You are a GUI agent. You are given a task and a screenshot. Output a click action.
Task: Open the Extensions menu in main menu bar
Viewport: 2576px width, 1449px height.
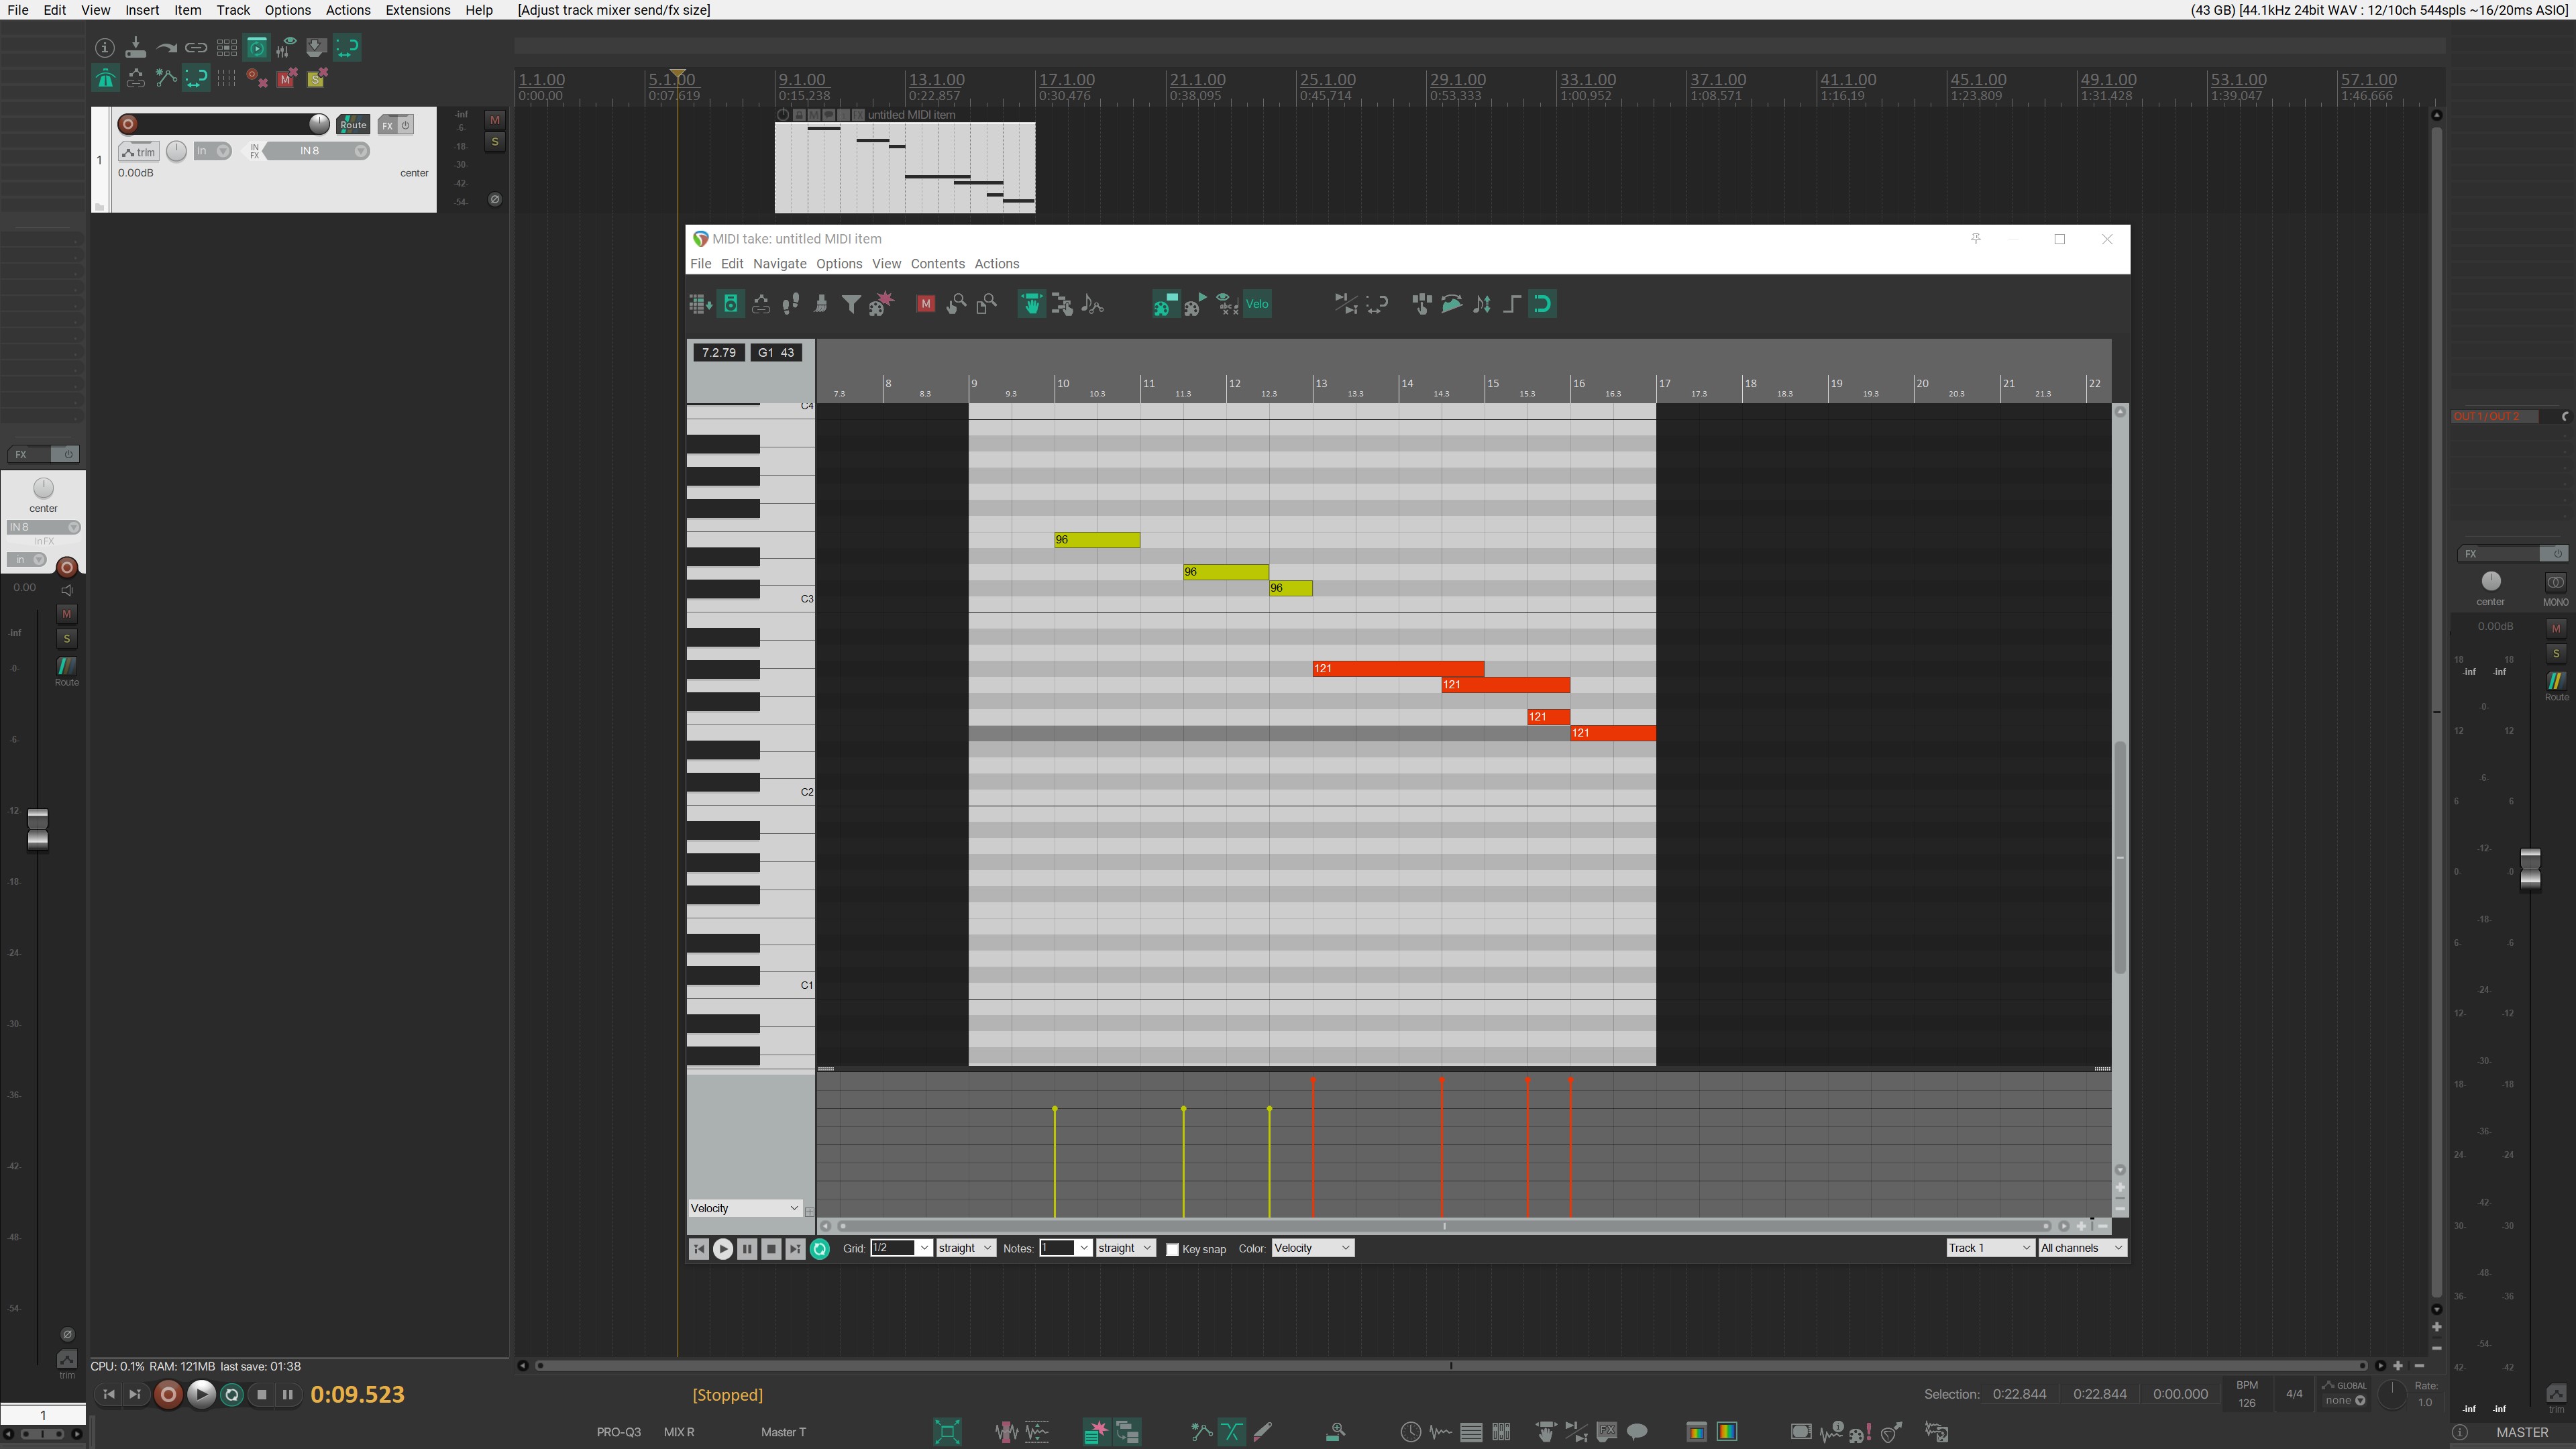417,10
